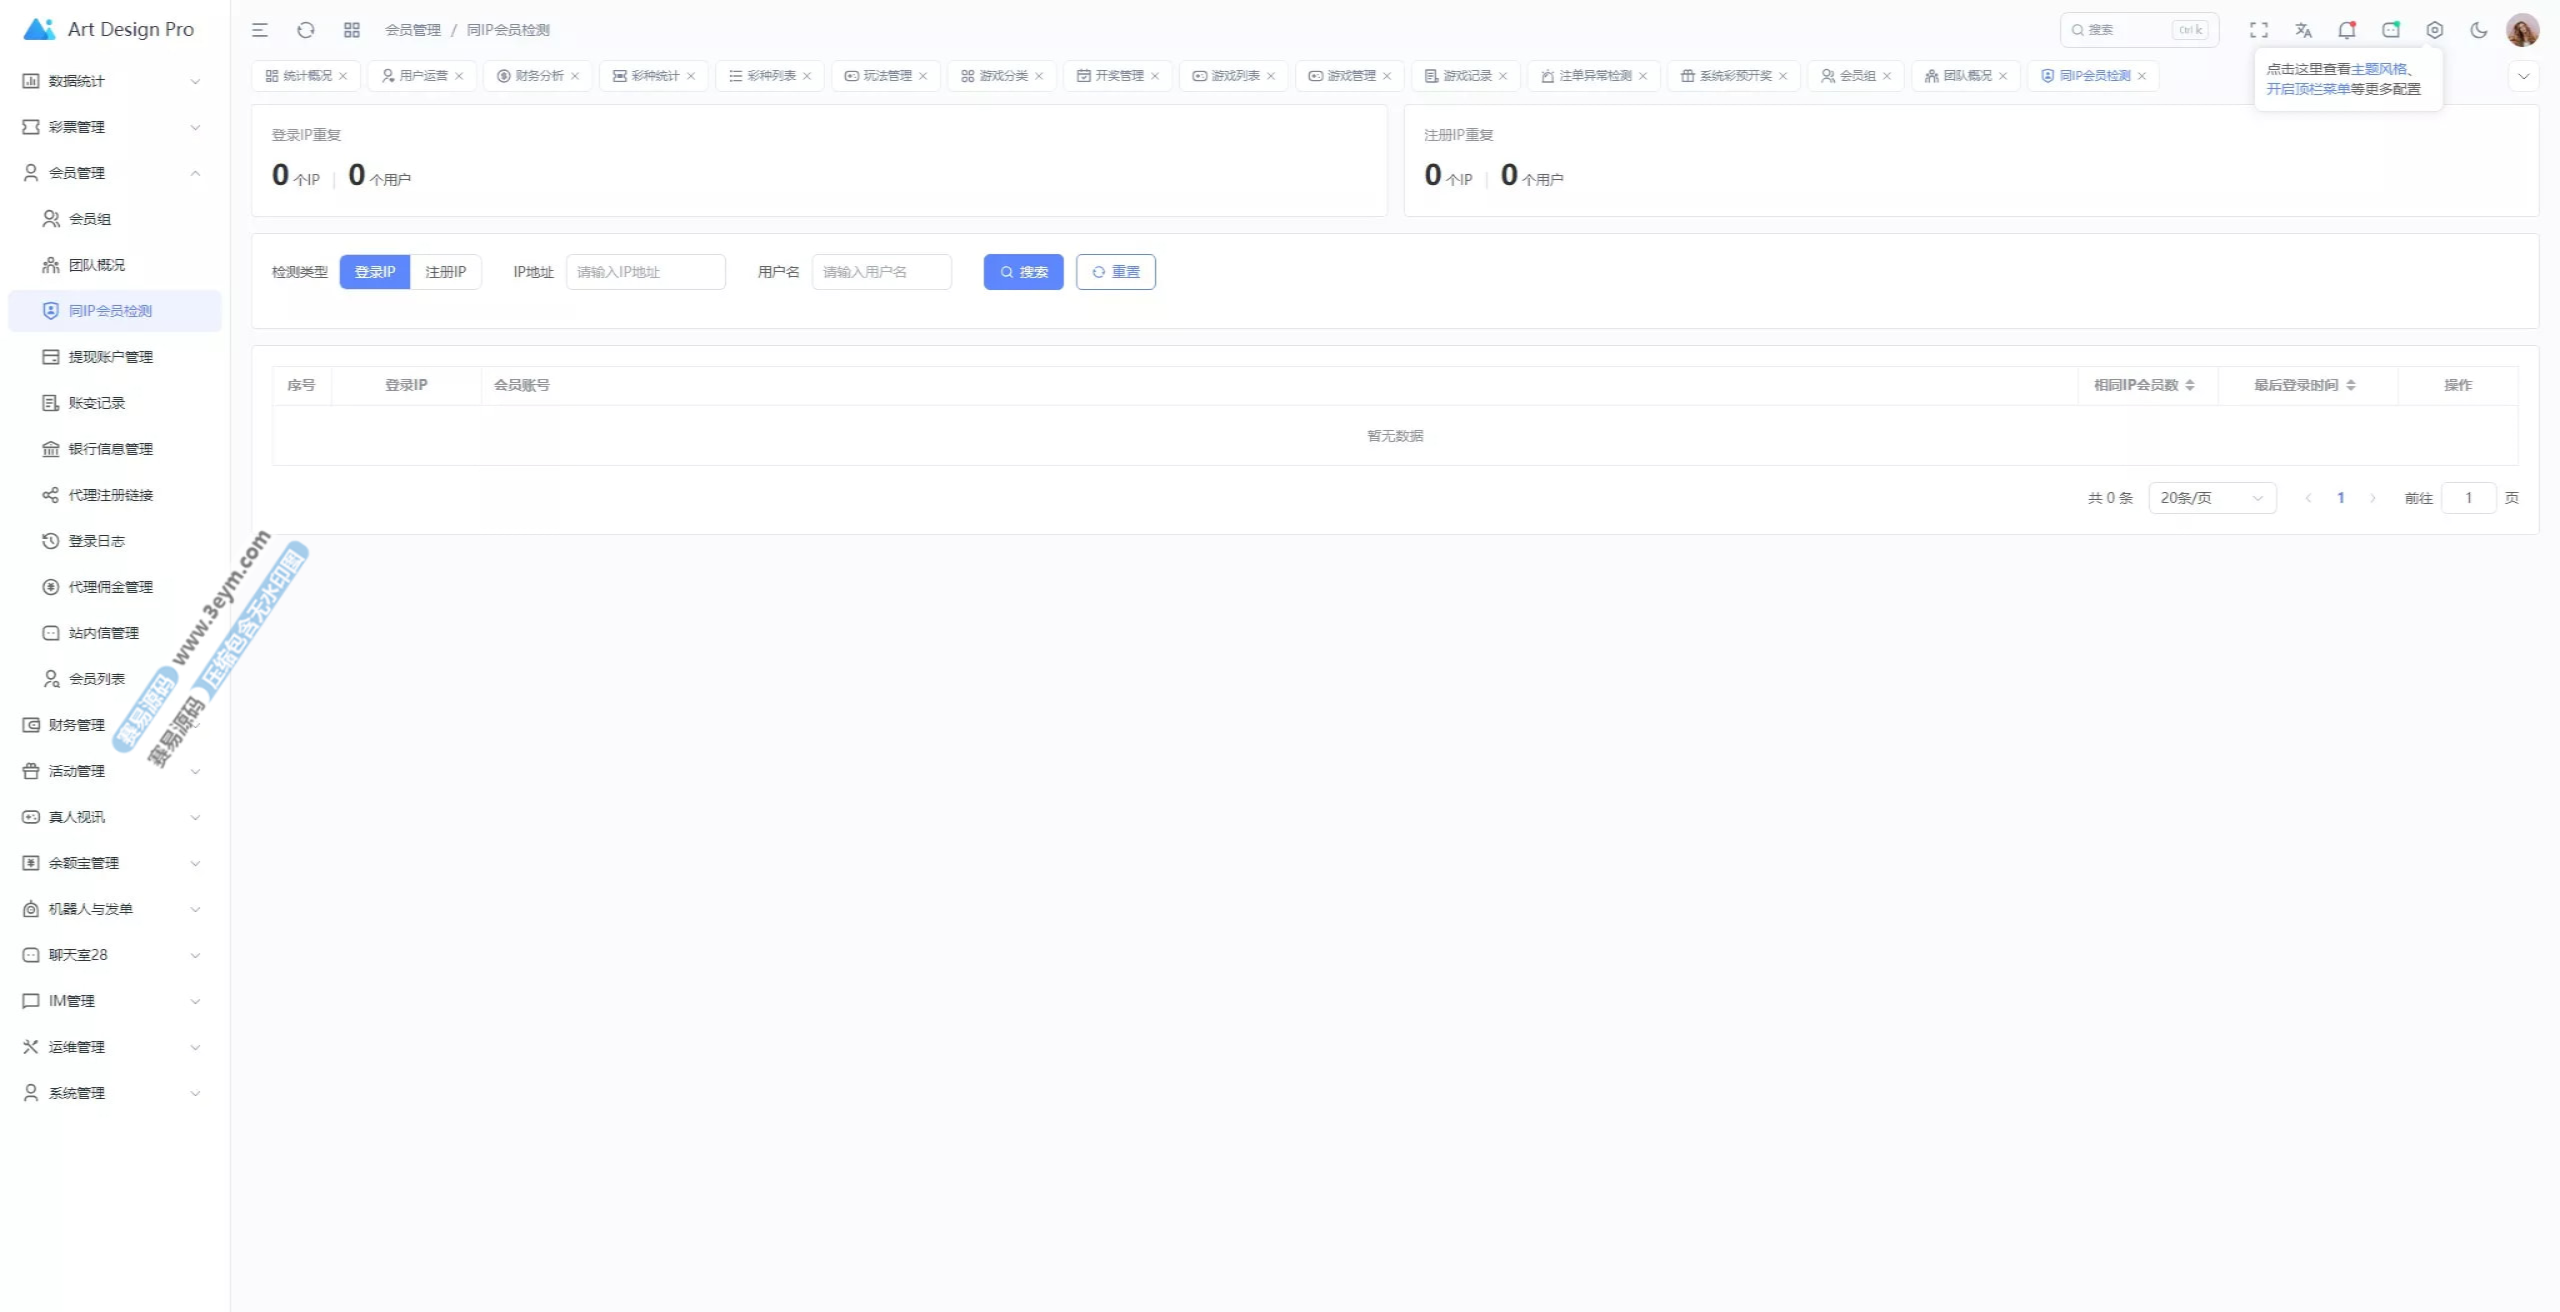Viewport: 2560px width, 1312px height.
Task: Collapse sidebar with the menu fold icon
Action: (x=260, y=30)
